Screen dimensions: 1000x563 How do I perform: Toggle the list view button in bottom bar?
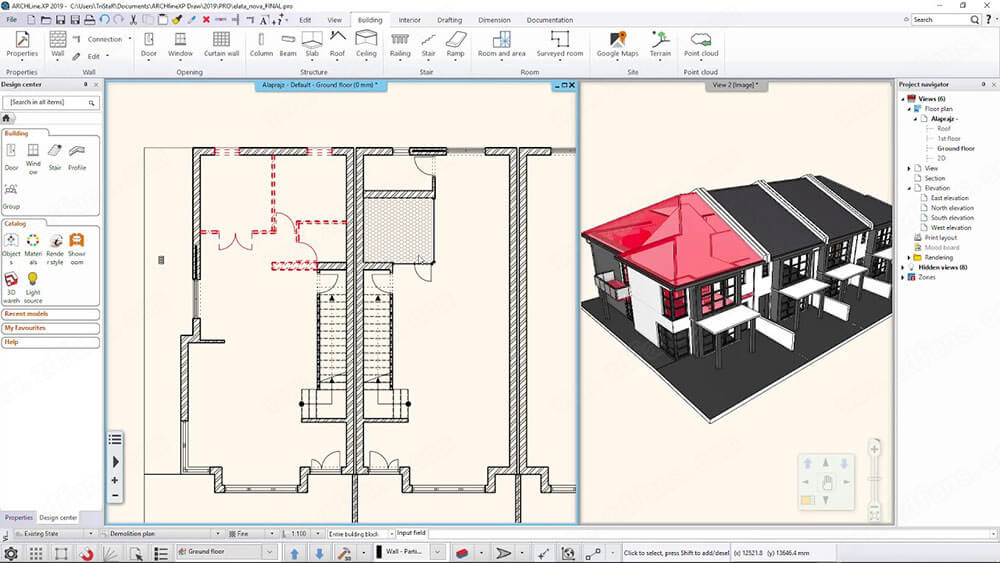tap(161, 553)
